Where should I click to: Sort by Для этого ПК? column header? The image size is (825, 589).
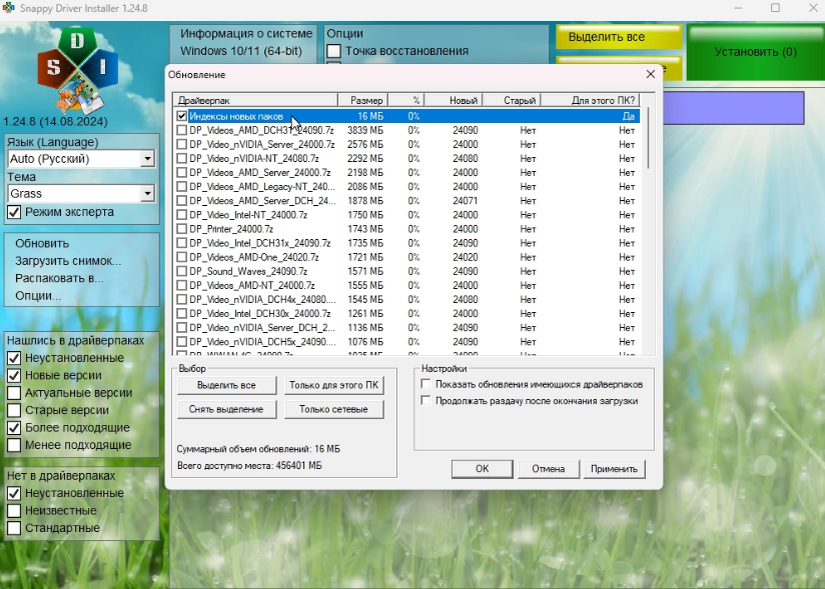pos(591,100)
